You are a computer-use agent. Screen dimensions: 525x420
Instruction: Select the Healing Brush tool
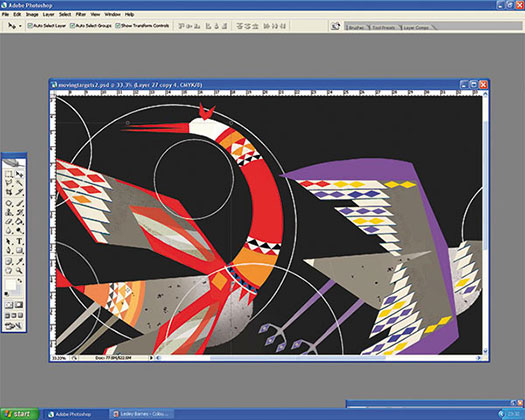[x=9, y=204]
